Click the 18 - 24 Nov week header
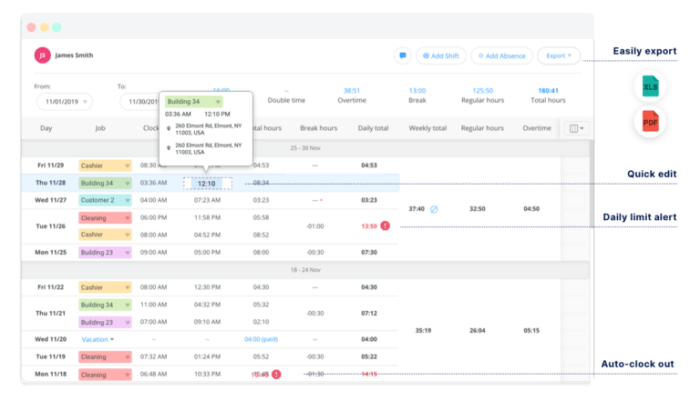The height and width of the screenshot is (401, 700). 305,270
